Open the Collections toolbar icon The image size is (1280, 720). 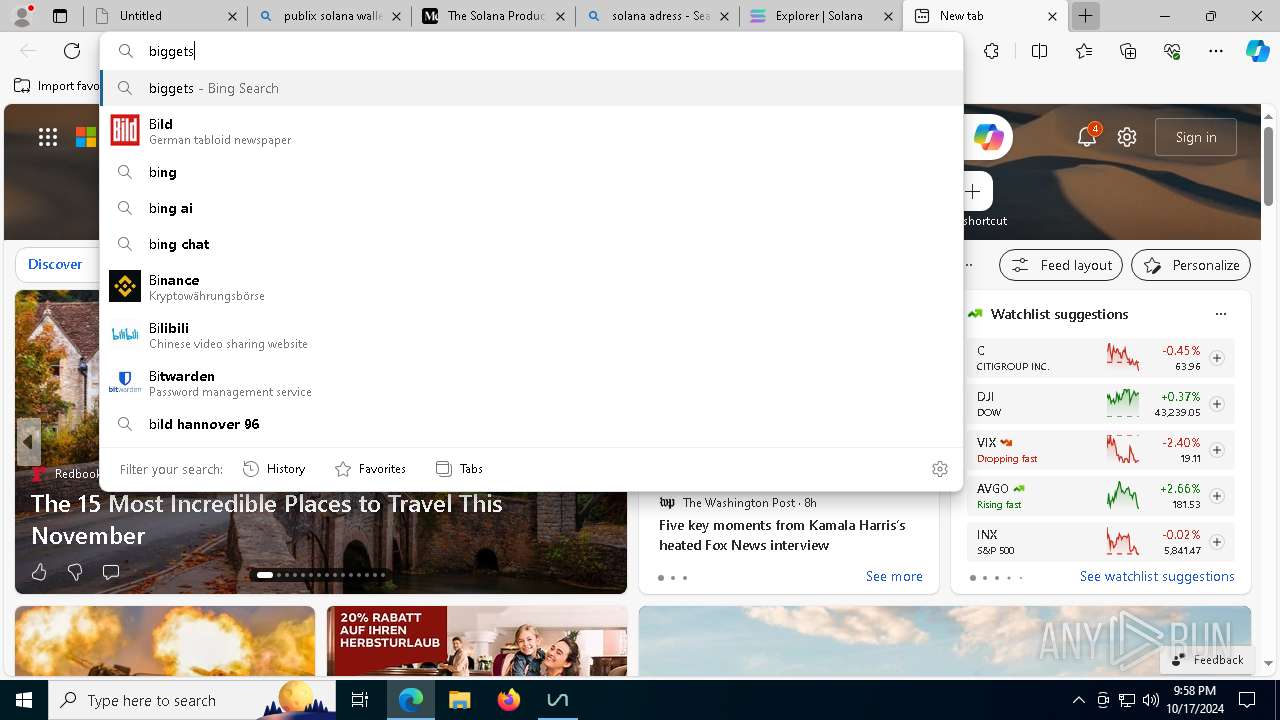1128,51
